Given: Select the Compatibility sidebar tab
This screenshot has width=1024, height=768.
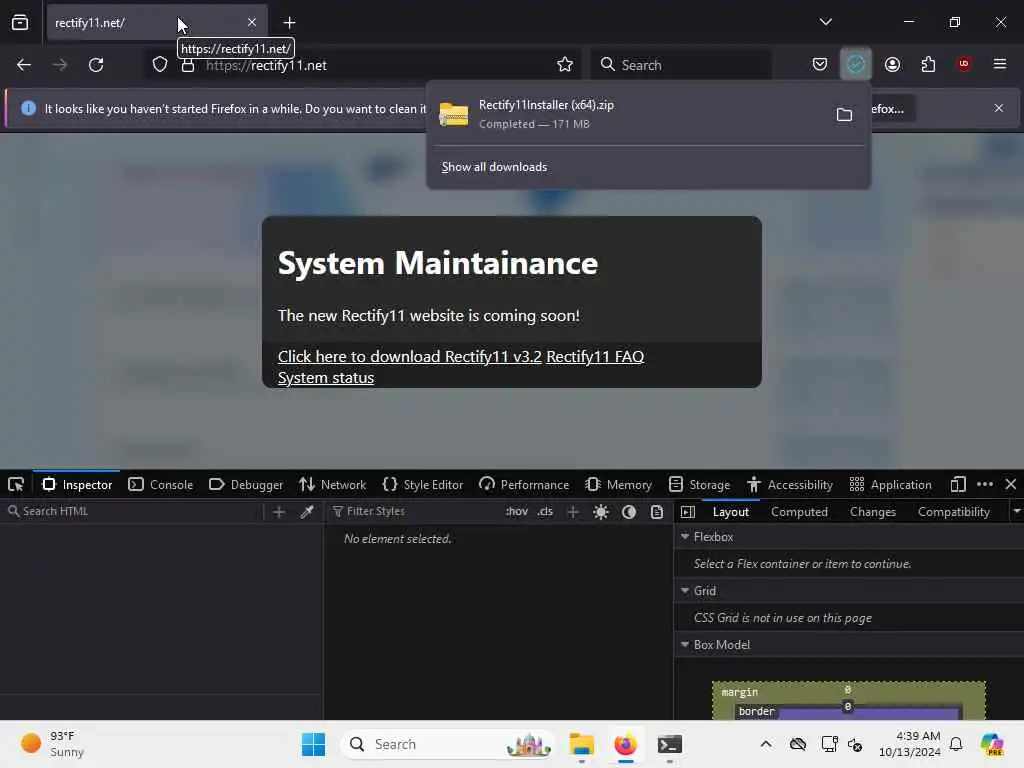Looking at the screenshot, I should click(x=953, y=512).
